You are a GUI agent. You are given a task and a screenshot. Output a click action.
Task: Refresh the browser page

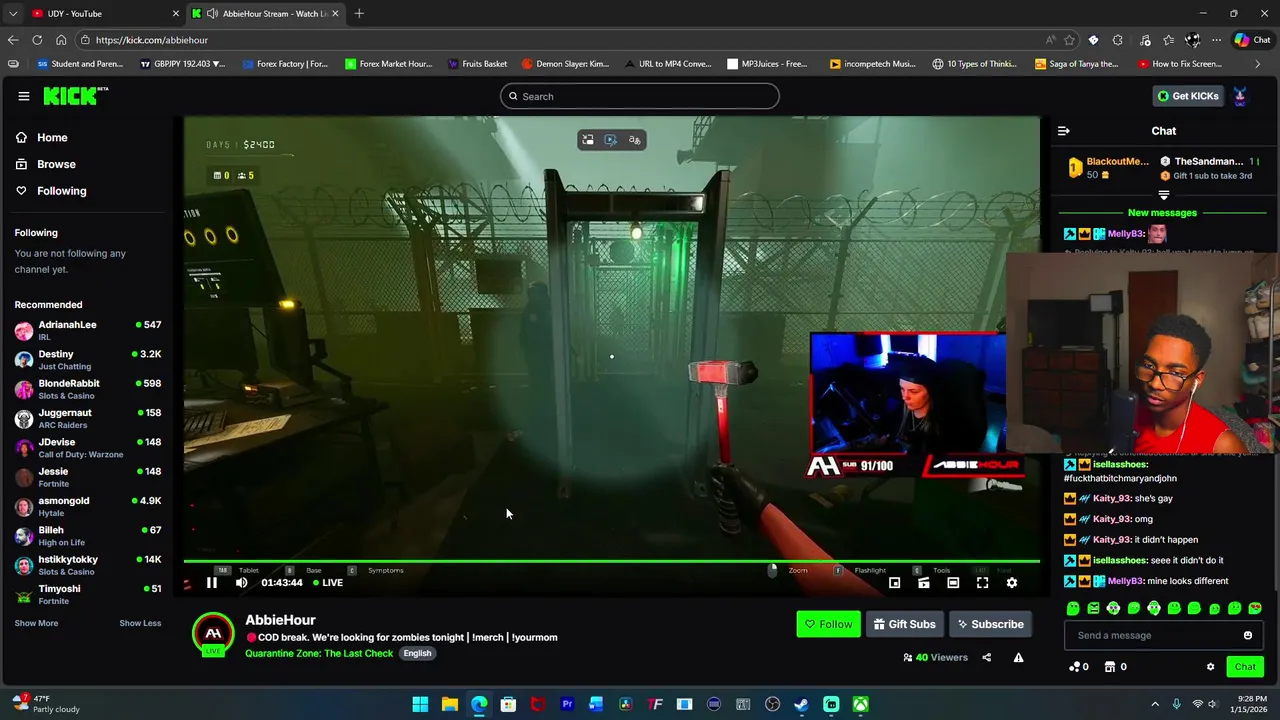37,40
